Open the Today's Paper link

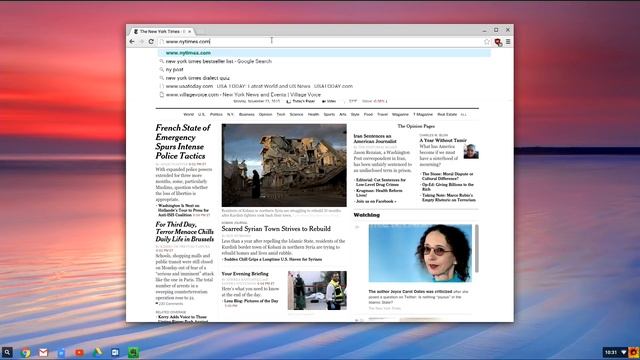(x=301, y=101)
